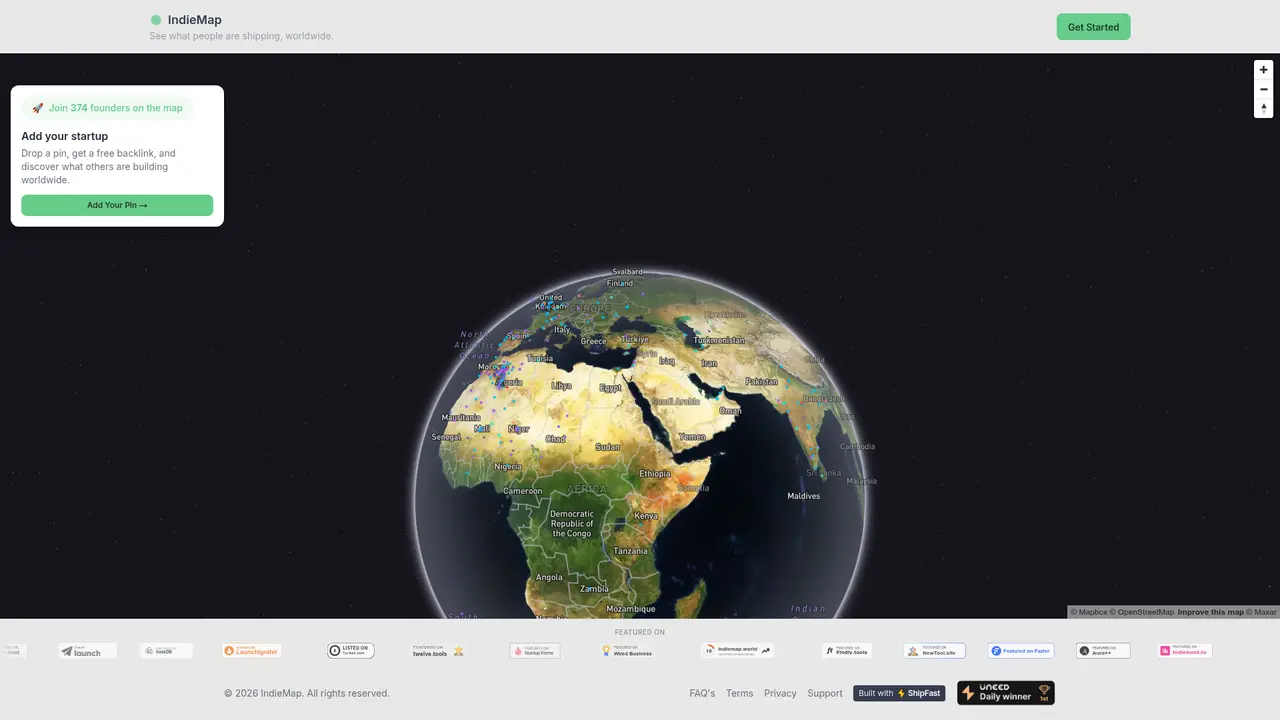Click the Tanzania map label
This screenshot has width=1280, height=720.
pos(630,551)
